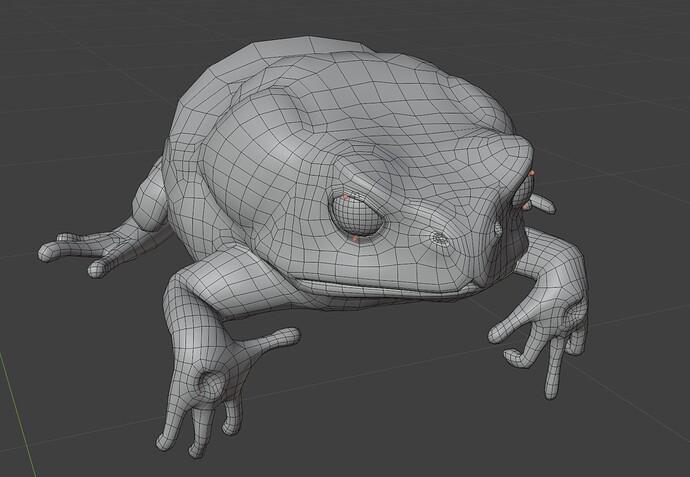Select the round wrist knob on front hand
The height and width of the screenshot is (477, 690).
coord(210,385)
